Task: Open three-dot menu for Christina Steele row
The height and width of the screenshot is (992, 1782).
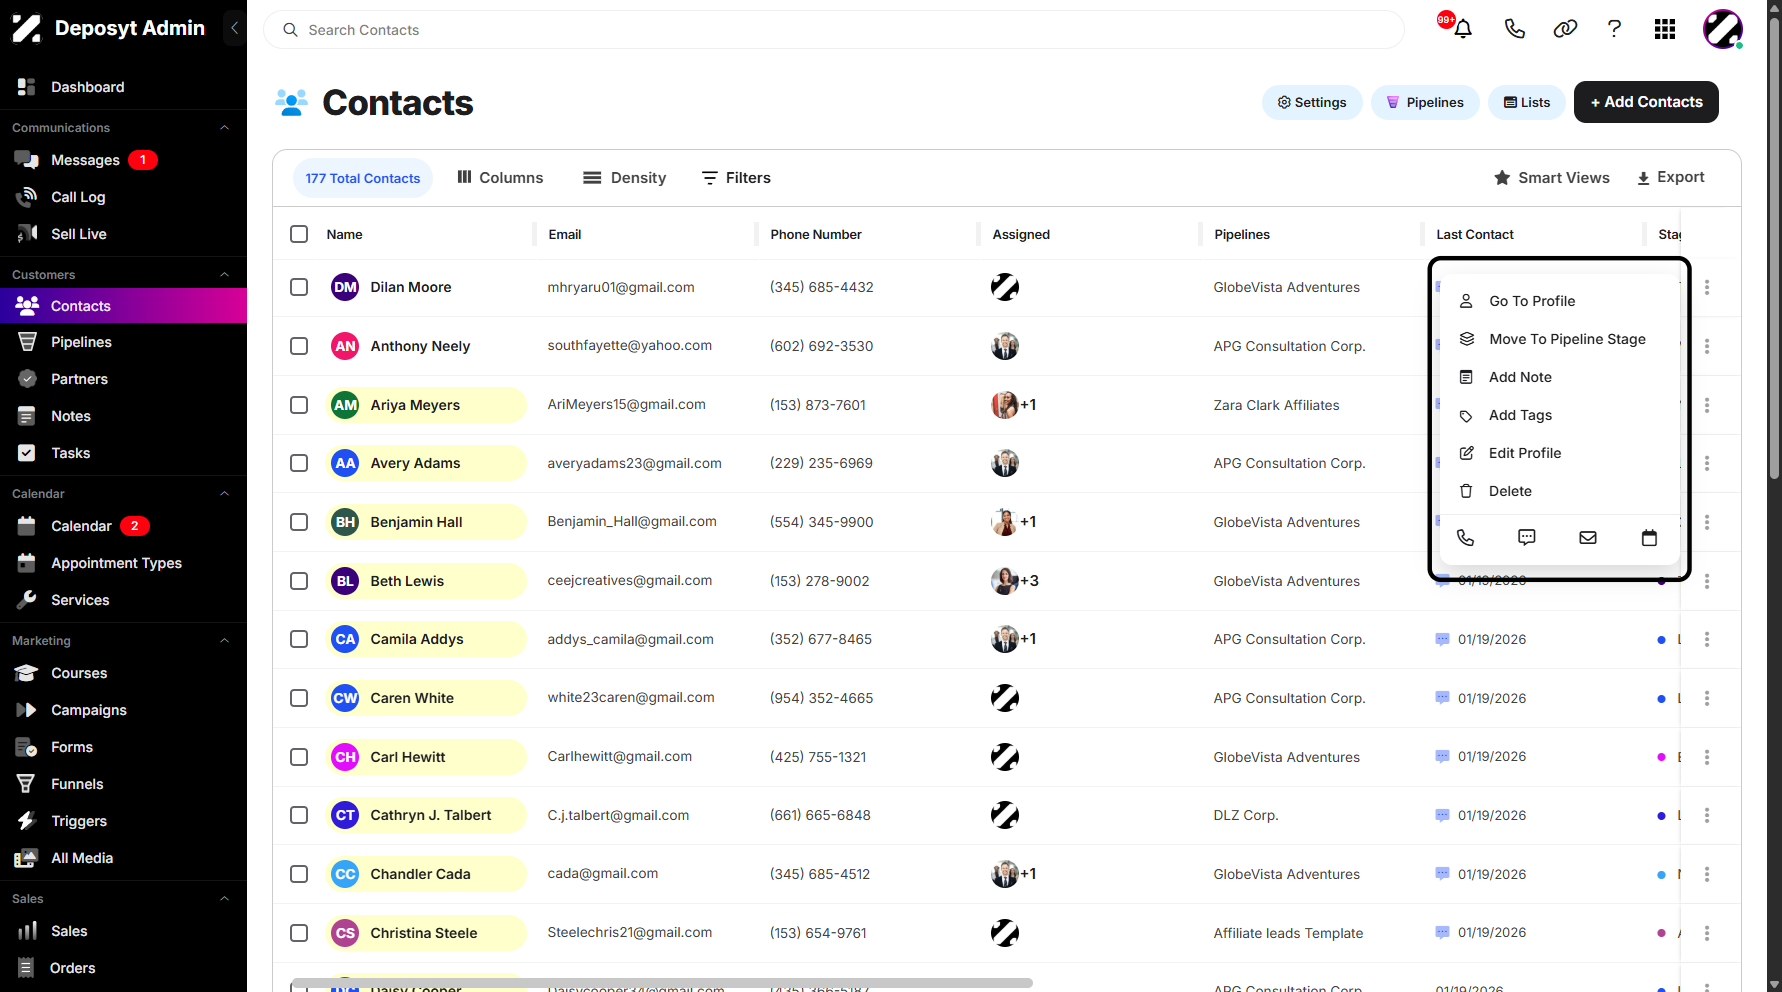Action: coord(1707,933)
